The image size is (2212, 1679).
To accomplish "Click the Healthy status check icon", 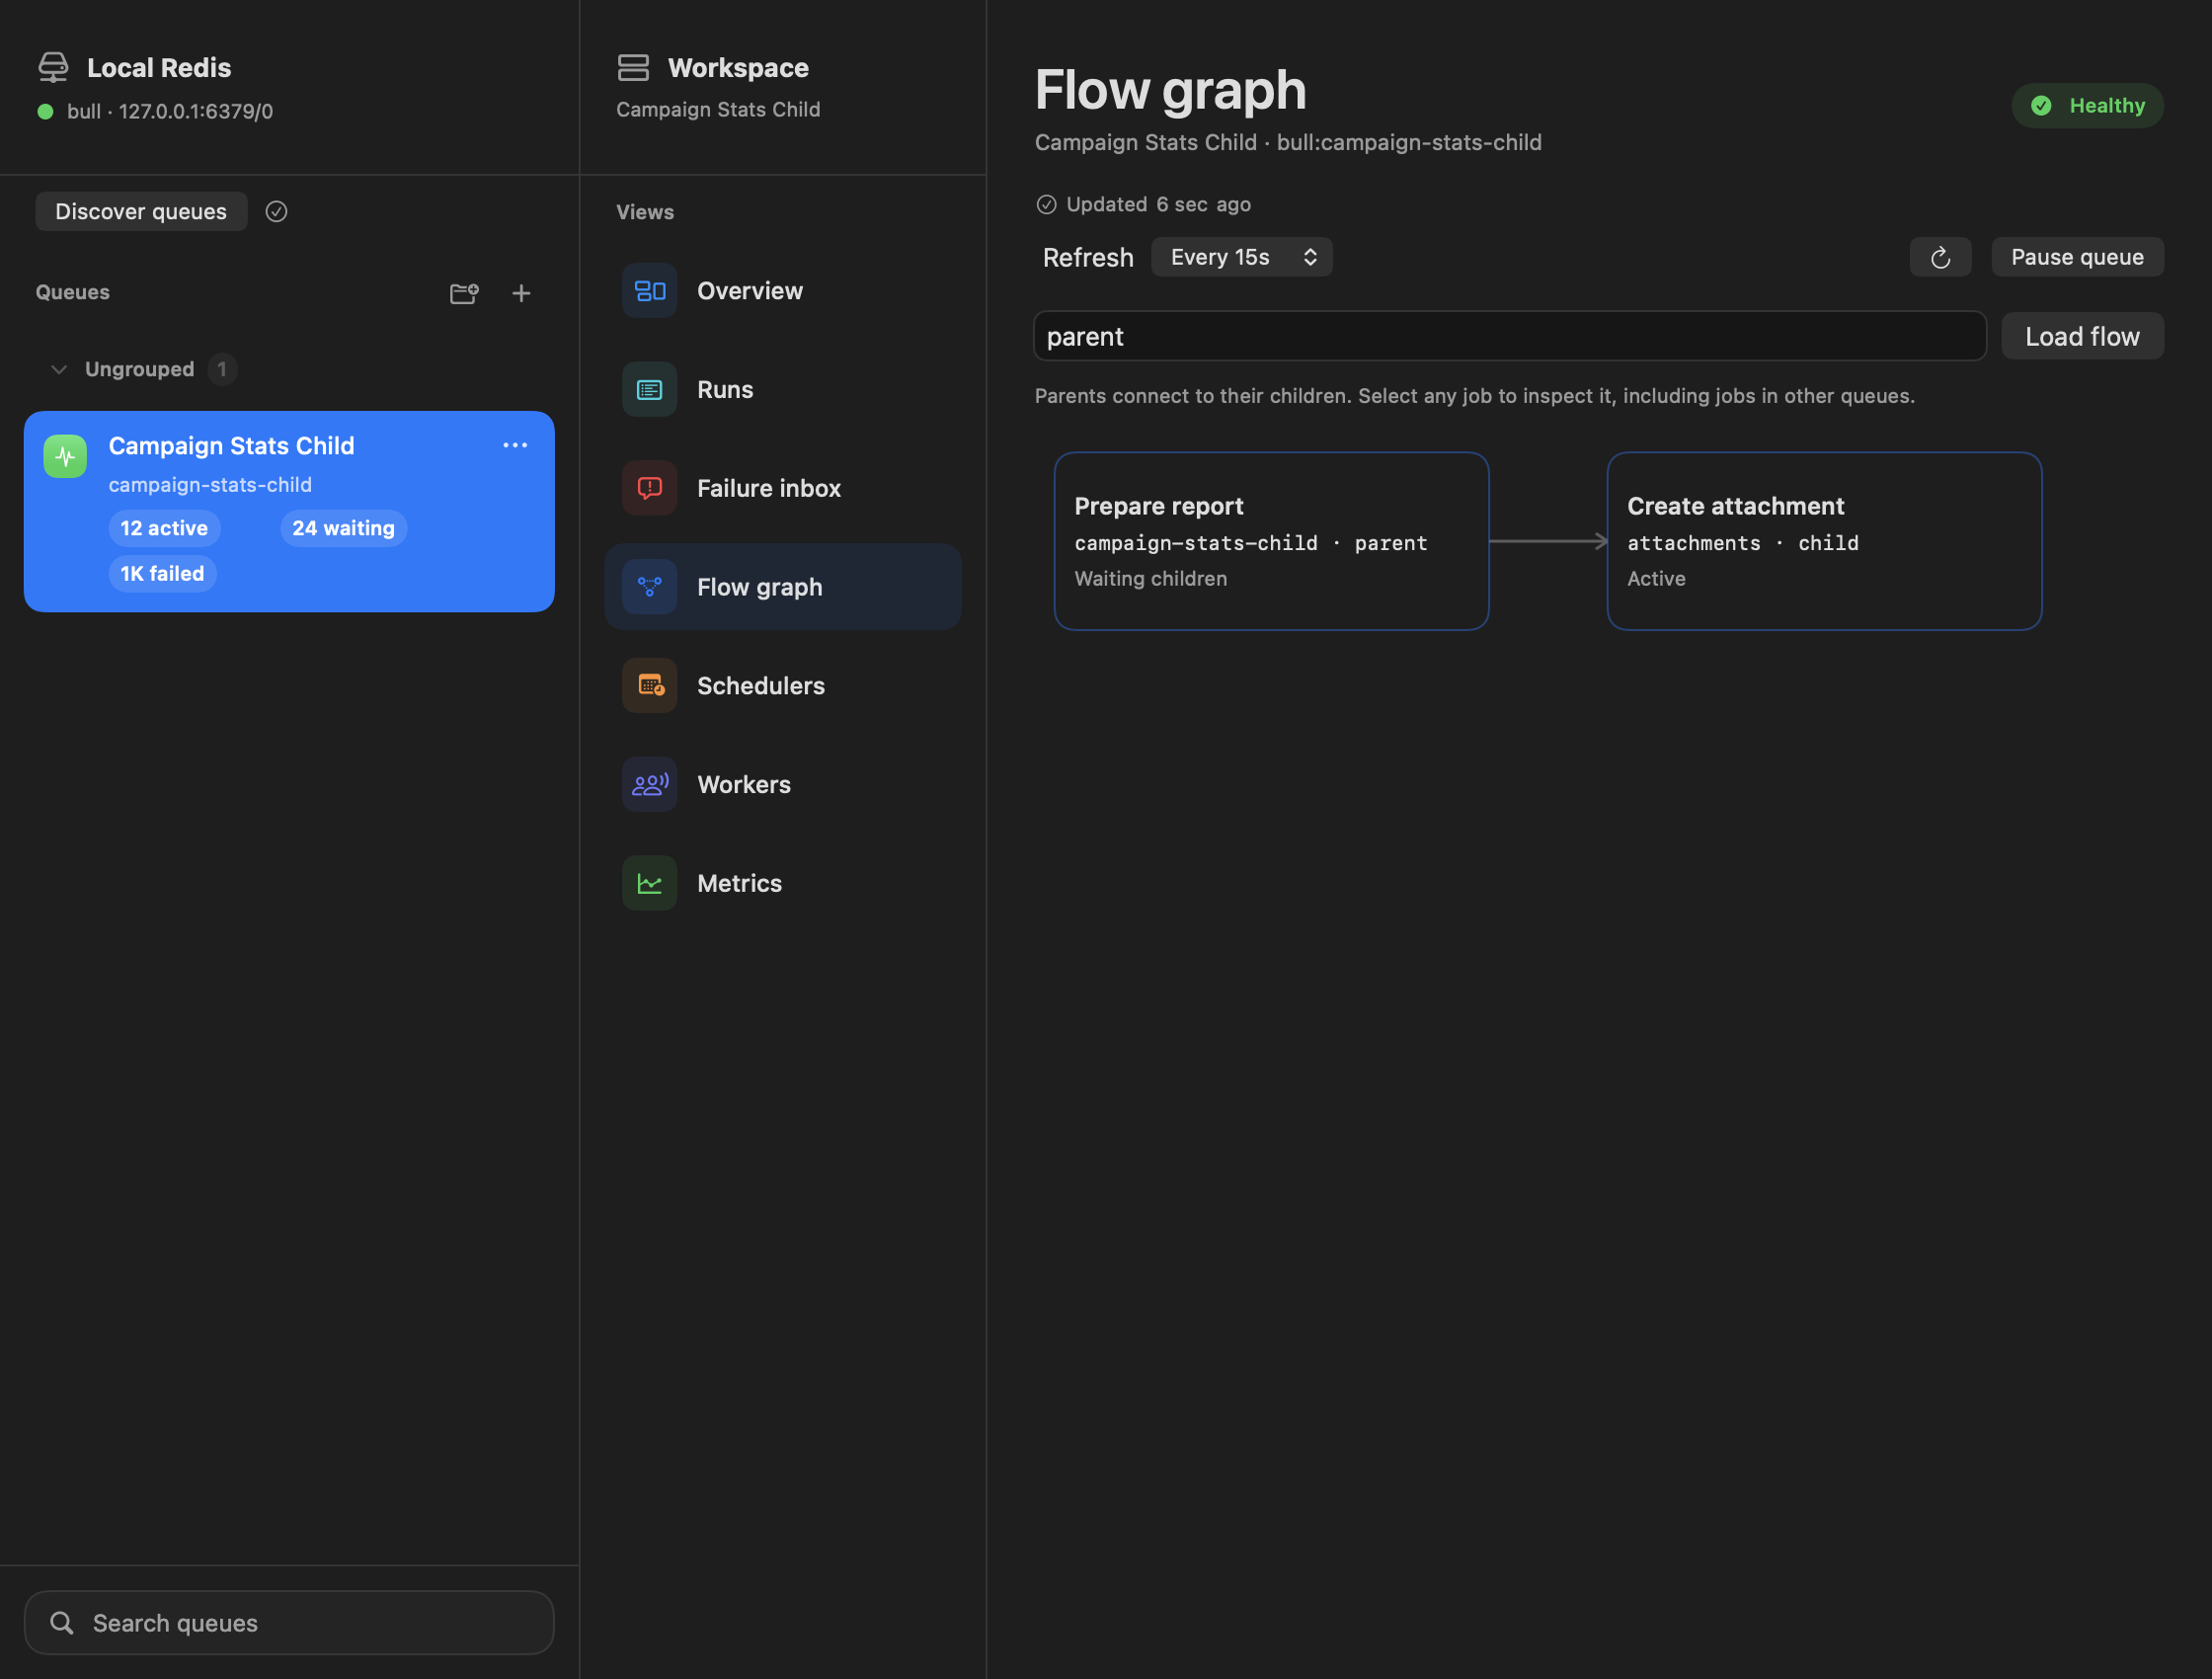I will pyautogui.click(x=2041, y=105).
